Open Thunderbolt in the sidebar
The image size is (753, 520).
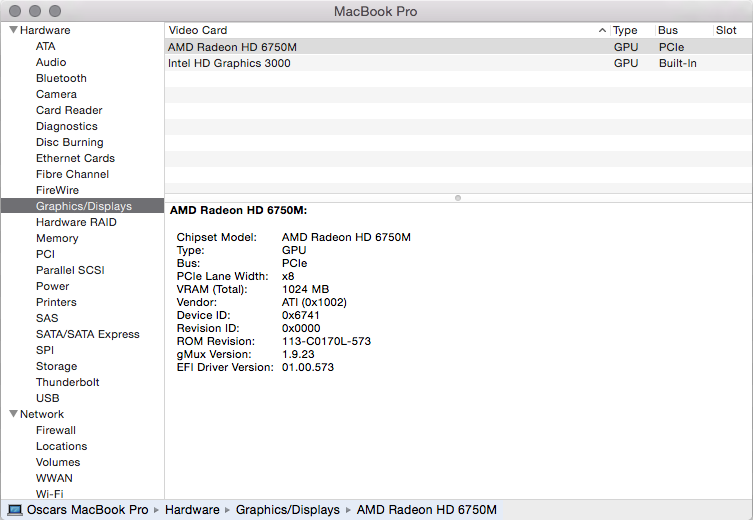67,382
